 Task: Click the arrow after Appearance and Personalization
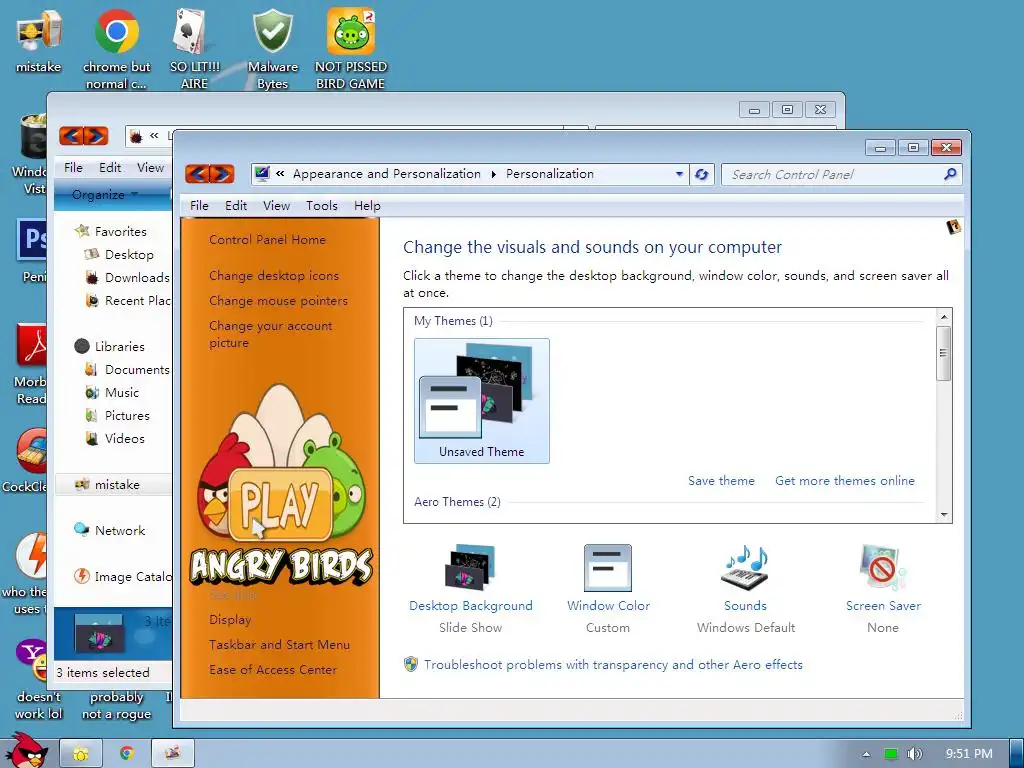click(493, 174)
